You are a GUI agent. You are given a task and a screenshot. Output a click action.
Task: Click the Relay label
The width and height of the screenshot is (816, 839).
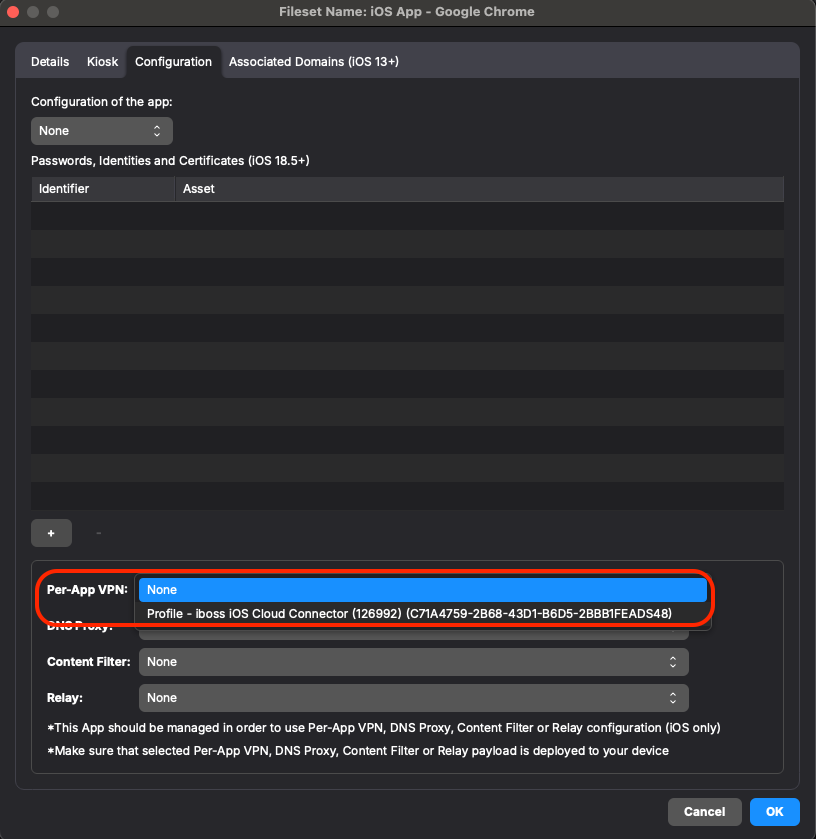coord(65,698)
